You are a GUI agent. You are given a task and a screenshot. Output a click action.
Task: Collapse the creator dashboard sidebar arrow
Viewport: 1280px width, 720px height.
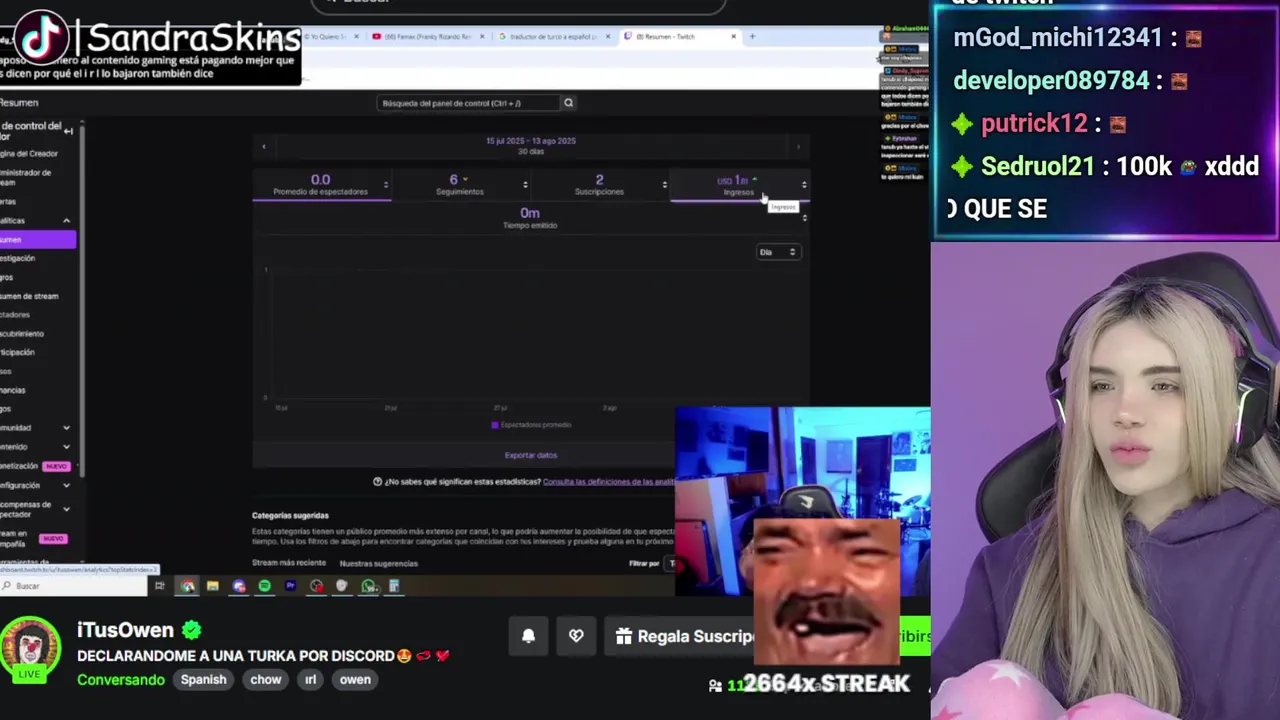(x=68, y=131)
